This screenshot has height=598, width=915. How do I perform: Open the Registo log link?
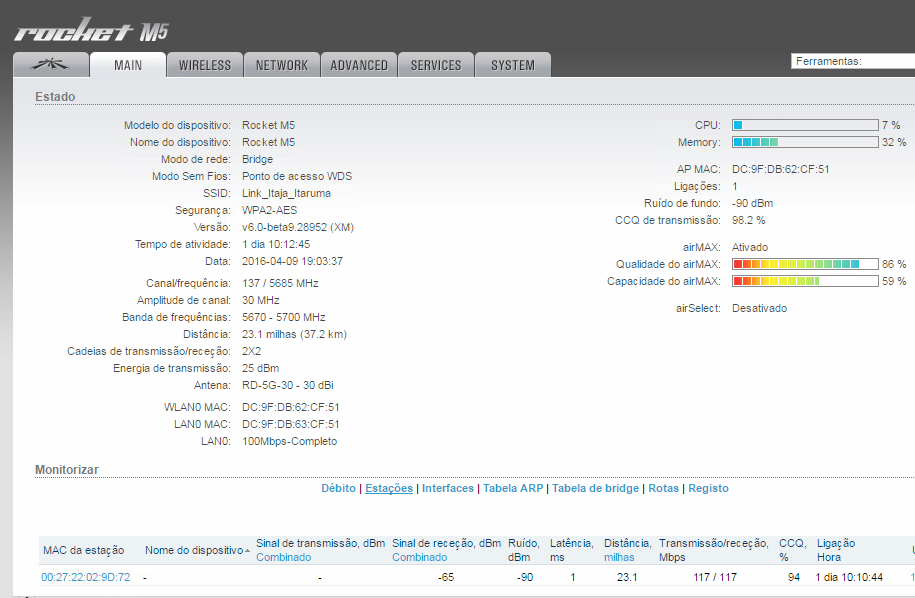click(x=708, y=488)
